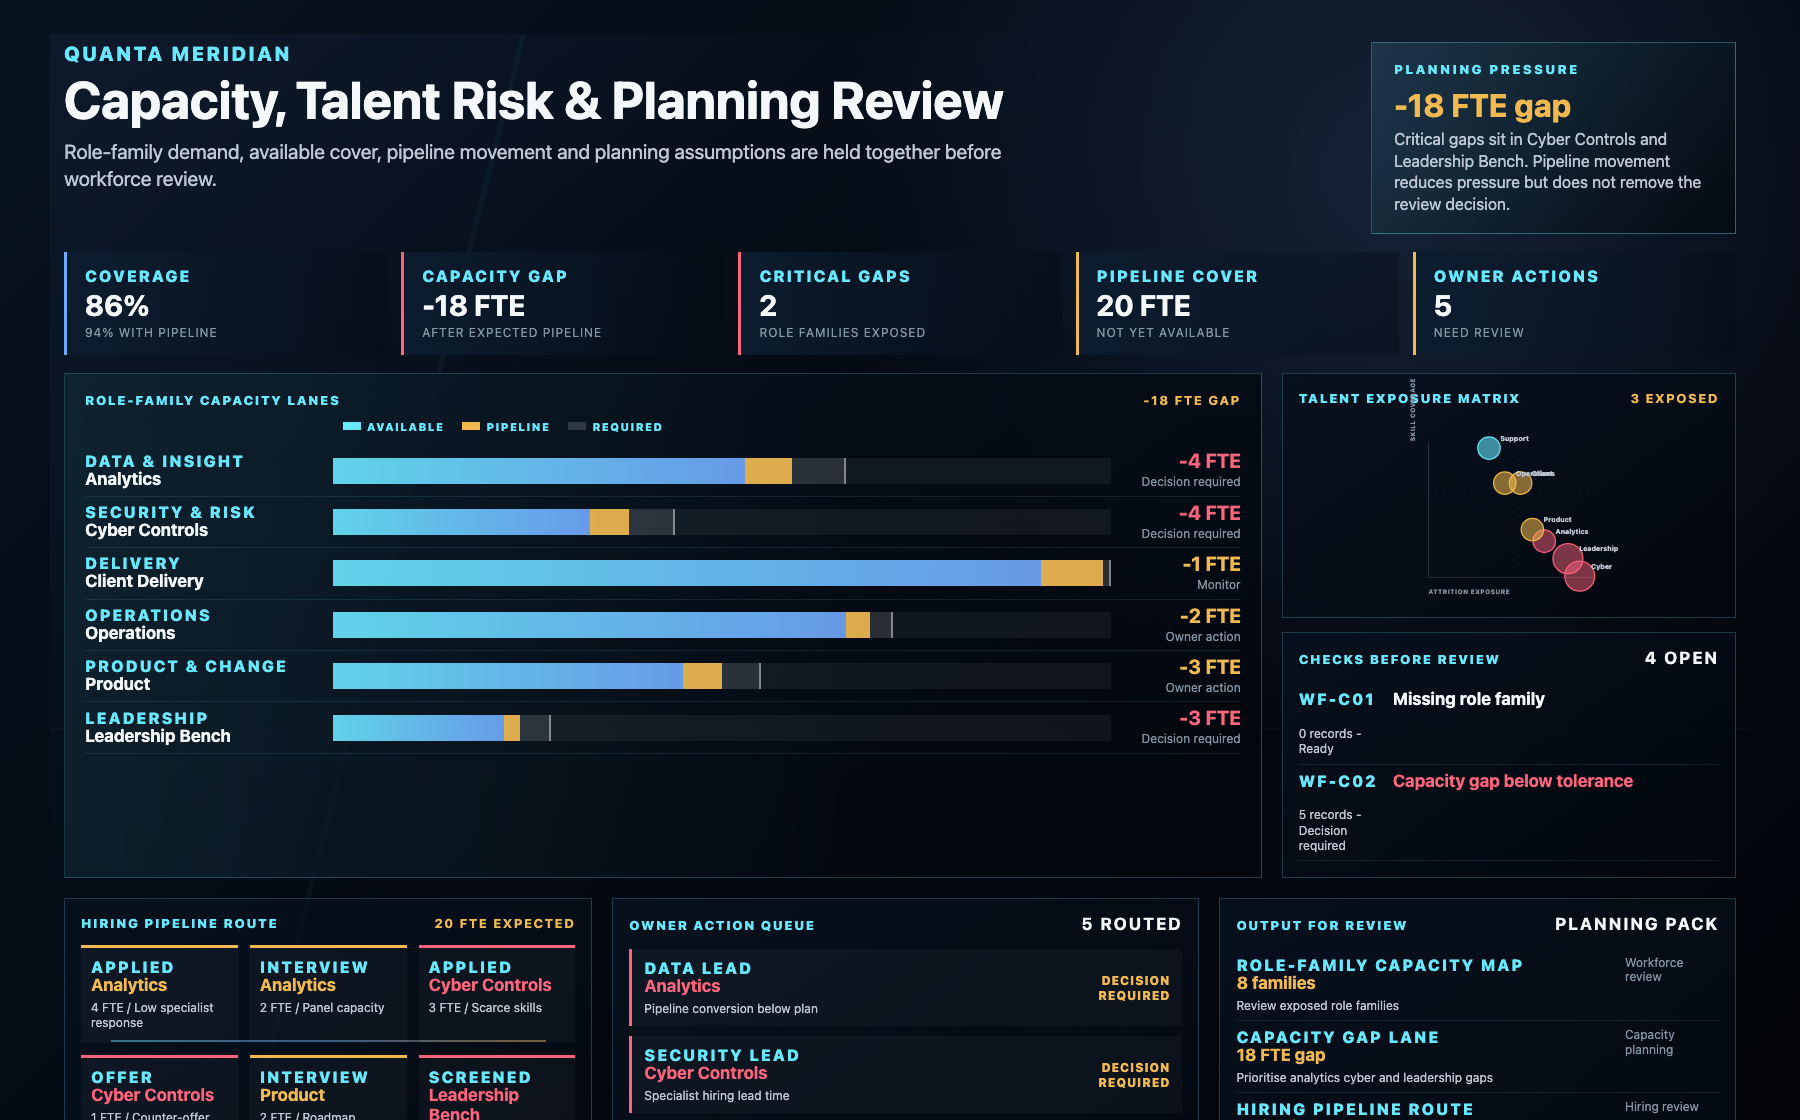
Task: Click the Planning Pressure summary panel
Action: 1553,138
